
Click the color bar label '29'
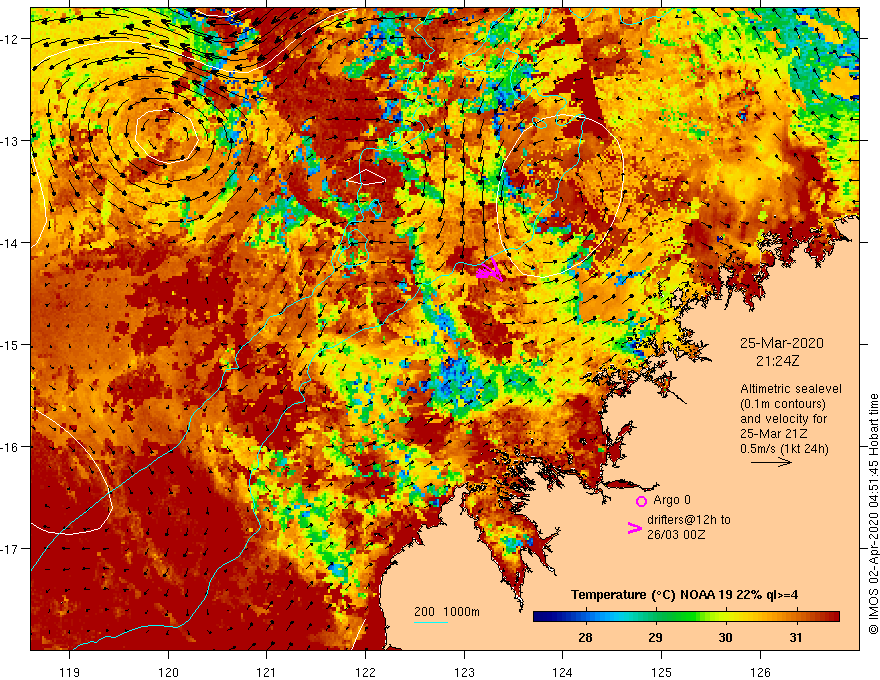[x=655, y=638]
